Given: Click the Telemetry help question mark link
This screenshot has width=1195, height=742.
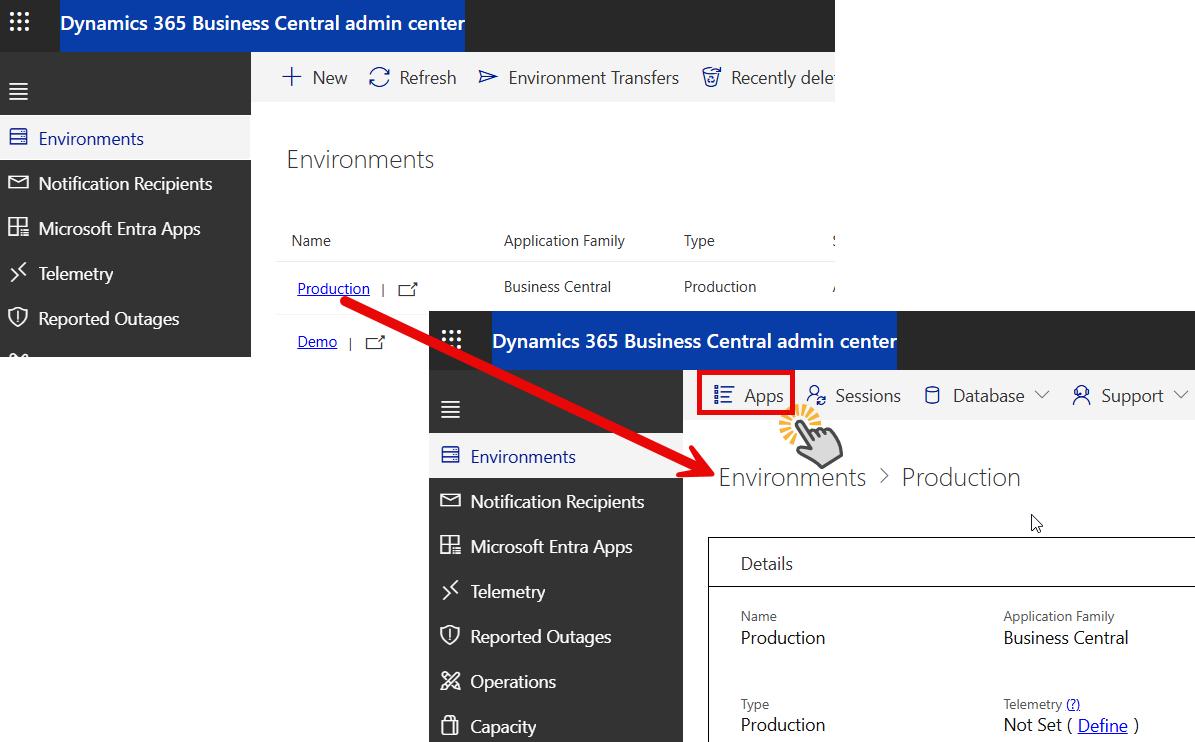Looking at the screenshot, I should [x=1073, y=704].
